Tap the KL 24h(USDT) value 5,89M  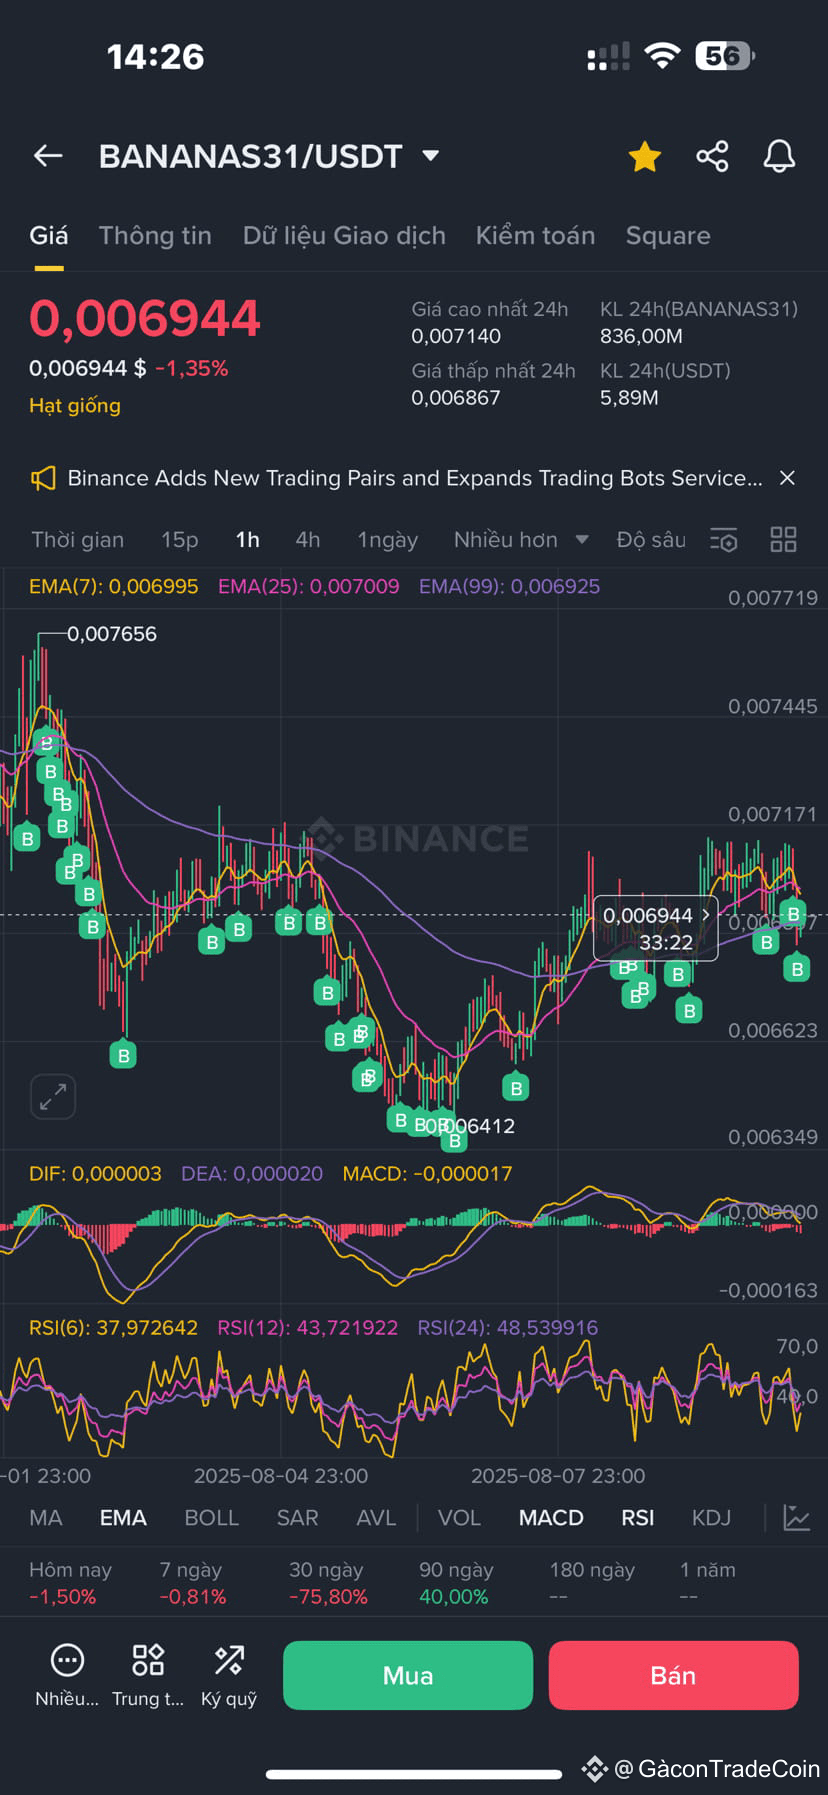click(x=629, y=398)
